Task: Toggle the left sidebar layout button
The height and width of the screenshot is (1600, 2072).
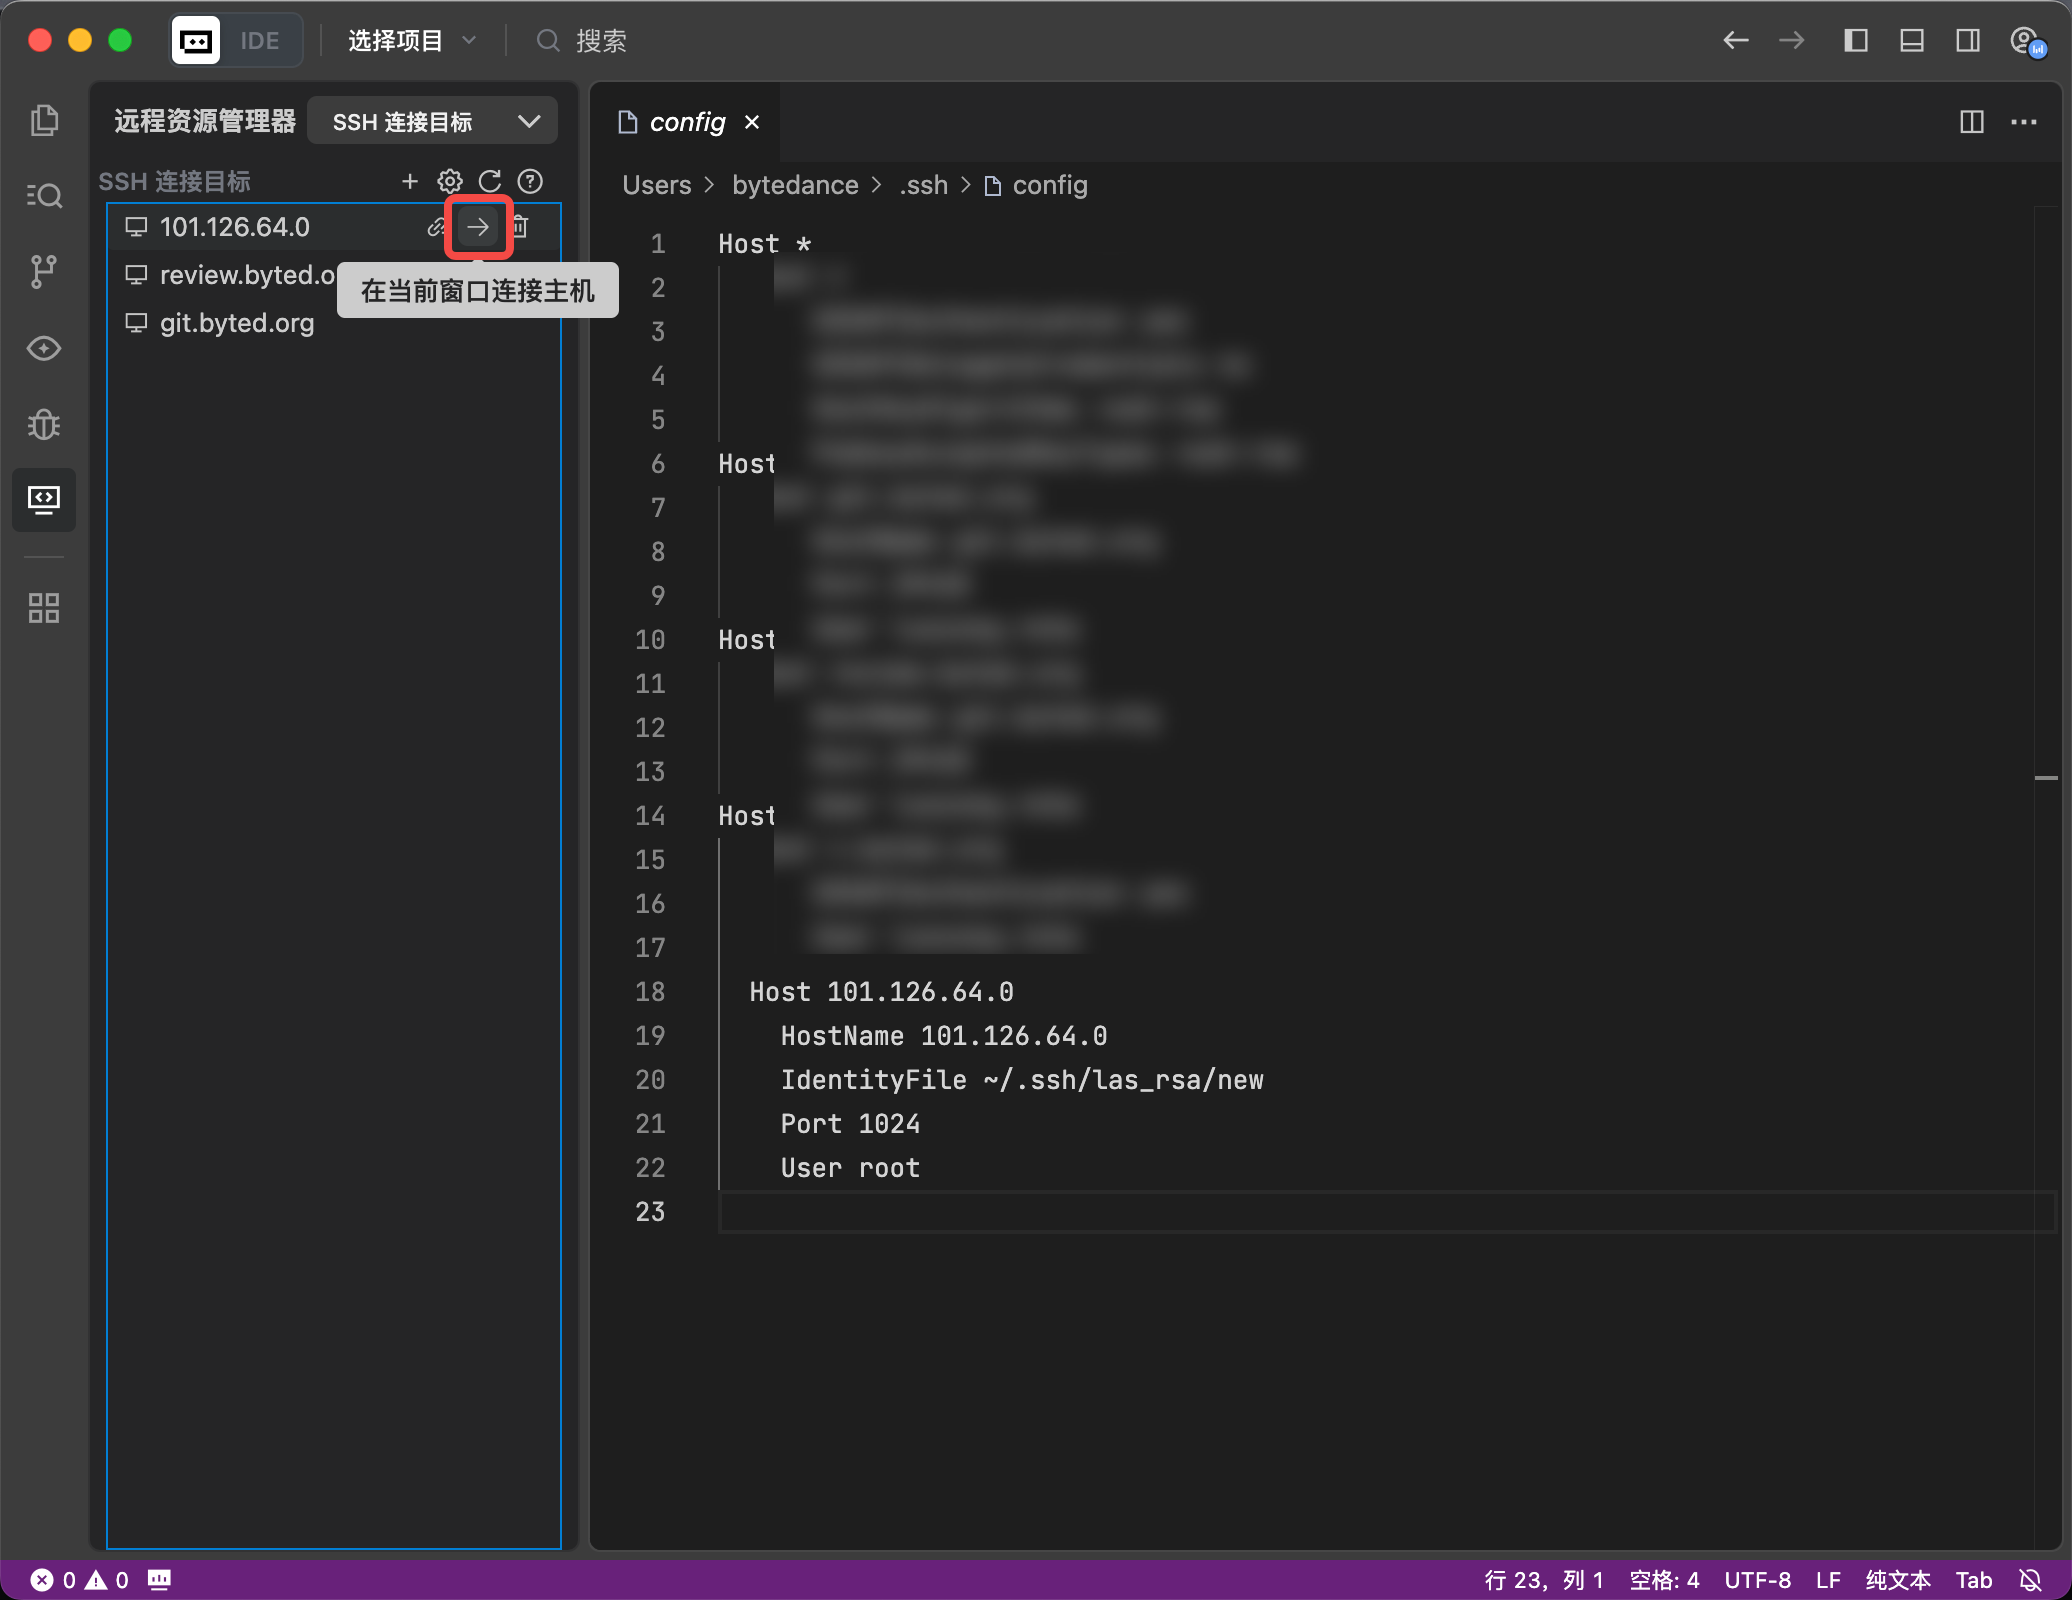Action: pyautogui.click(x=1855, y=40)
